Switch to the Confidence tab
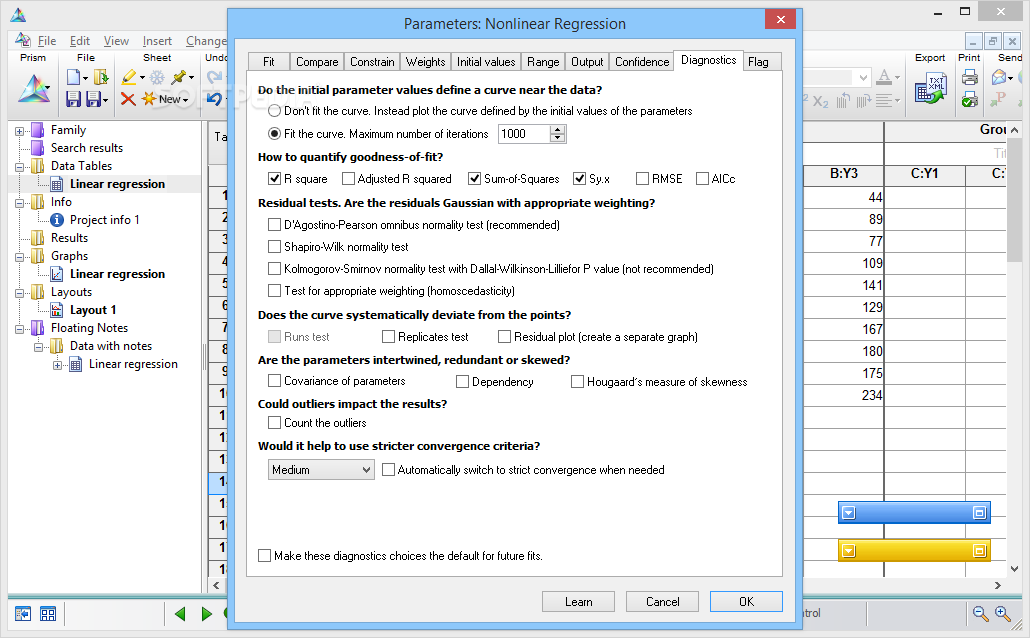The height and width of the screenshot is (638, 1030). pos(642,62)
